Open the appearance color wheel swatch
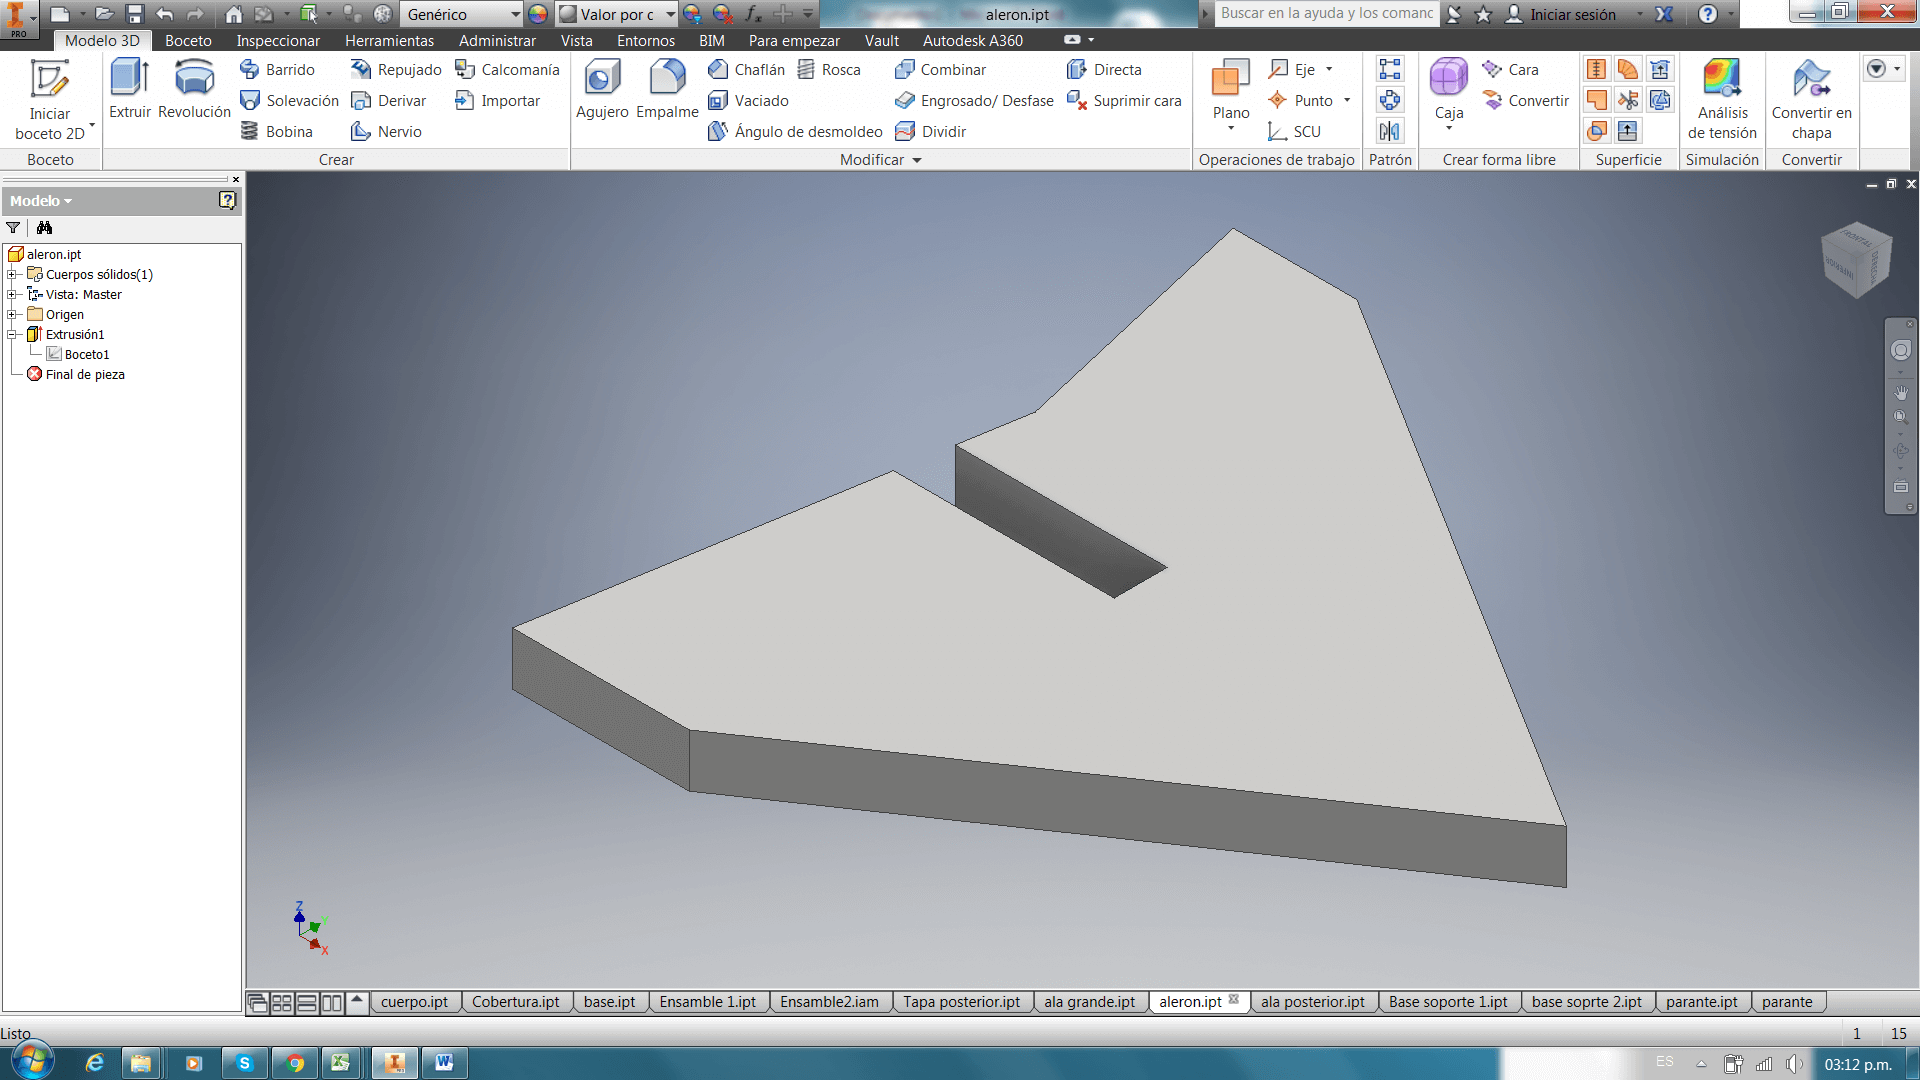The height and width of the screenshot is (1080, 1920). click(x=538, y=14)
